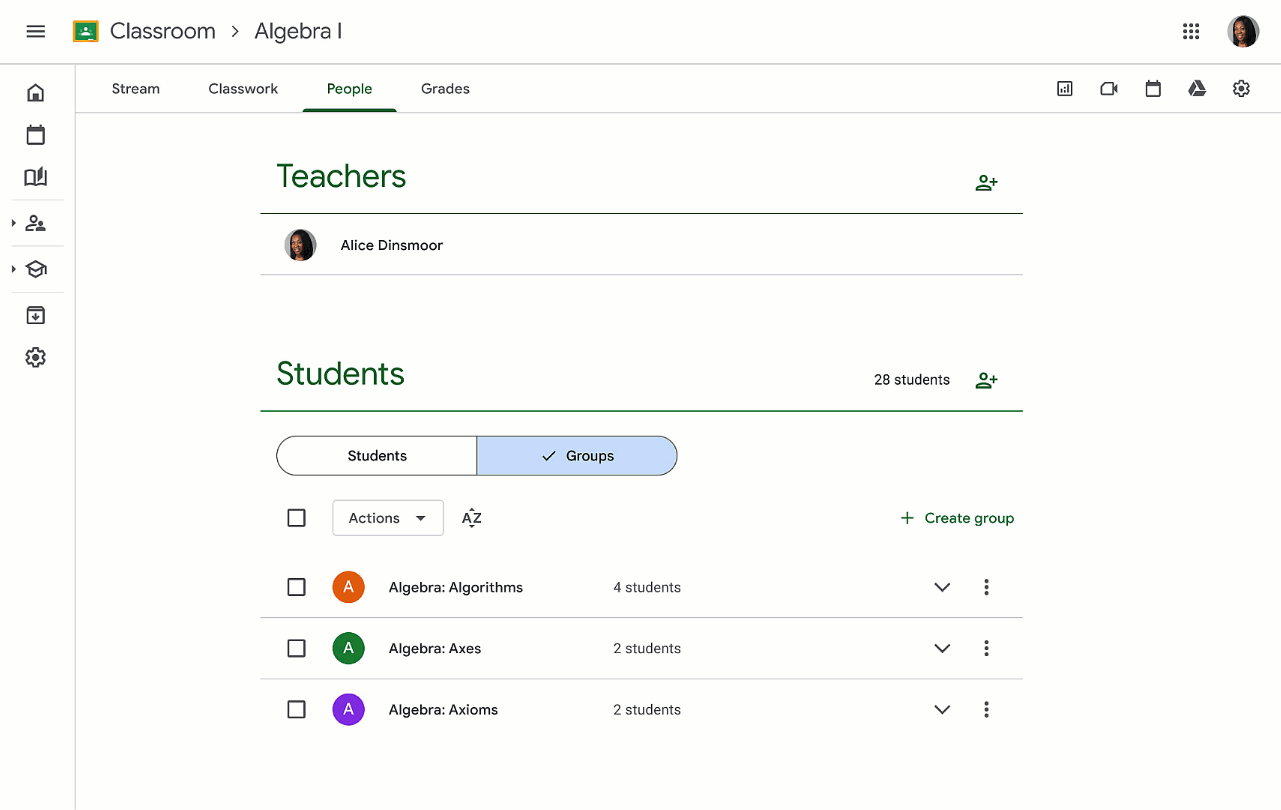The height and width of the screenshot is (810, 1281).
Task: Click invite students icon
Action: point(986,380)
